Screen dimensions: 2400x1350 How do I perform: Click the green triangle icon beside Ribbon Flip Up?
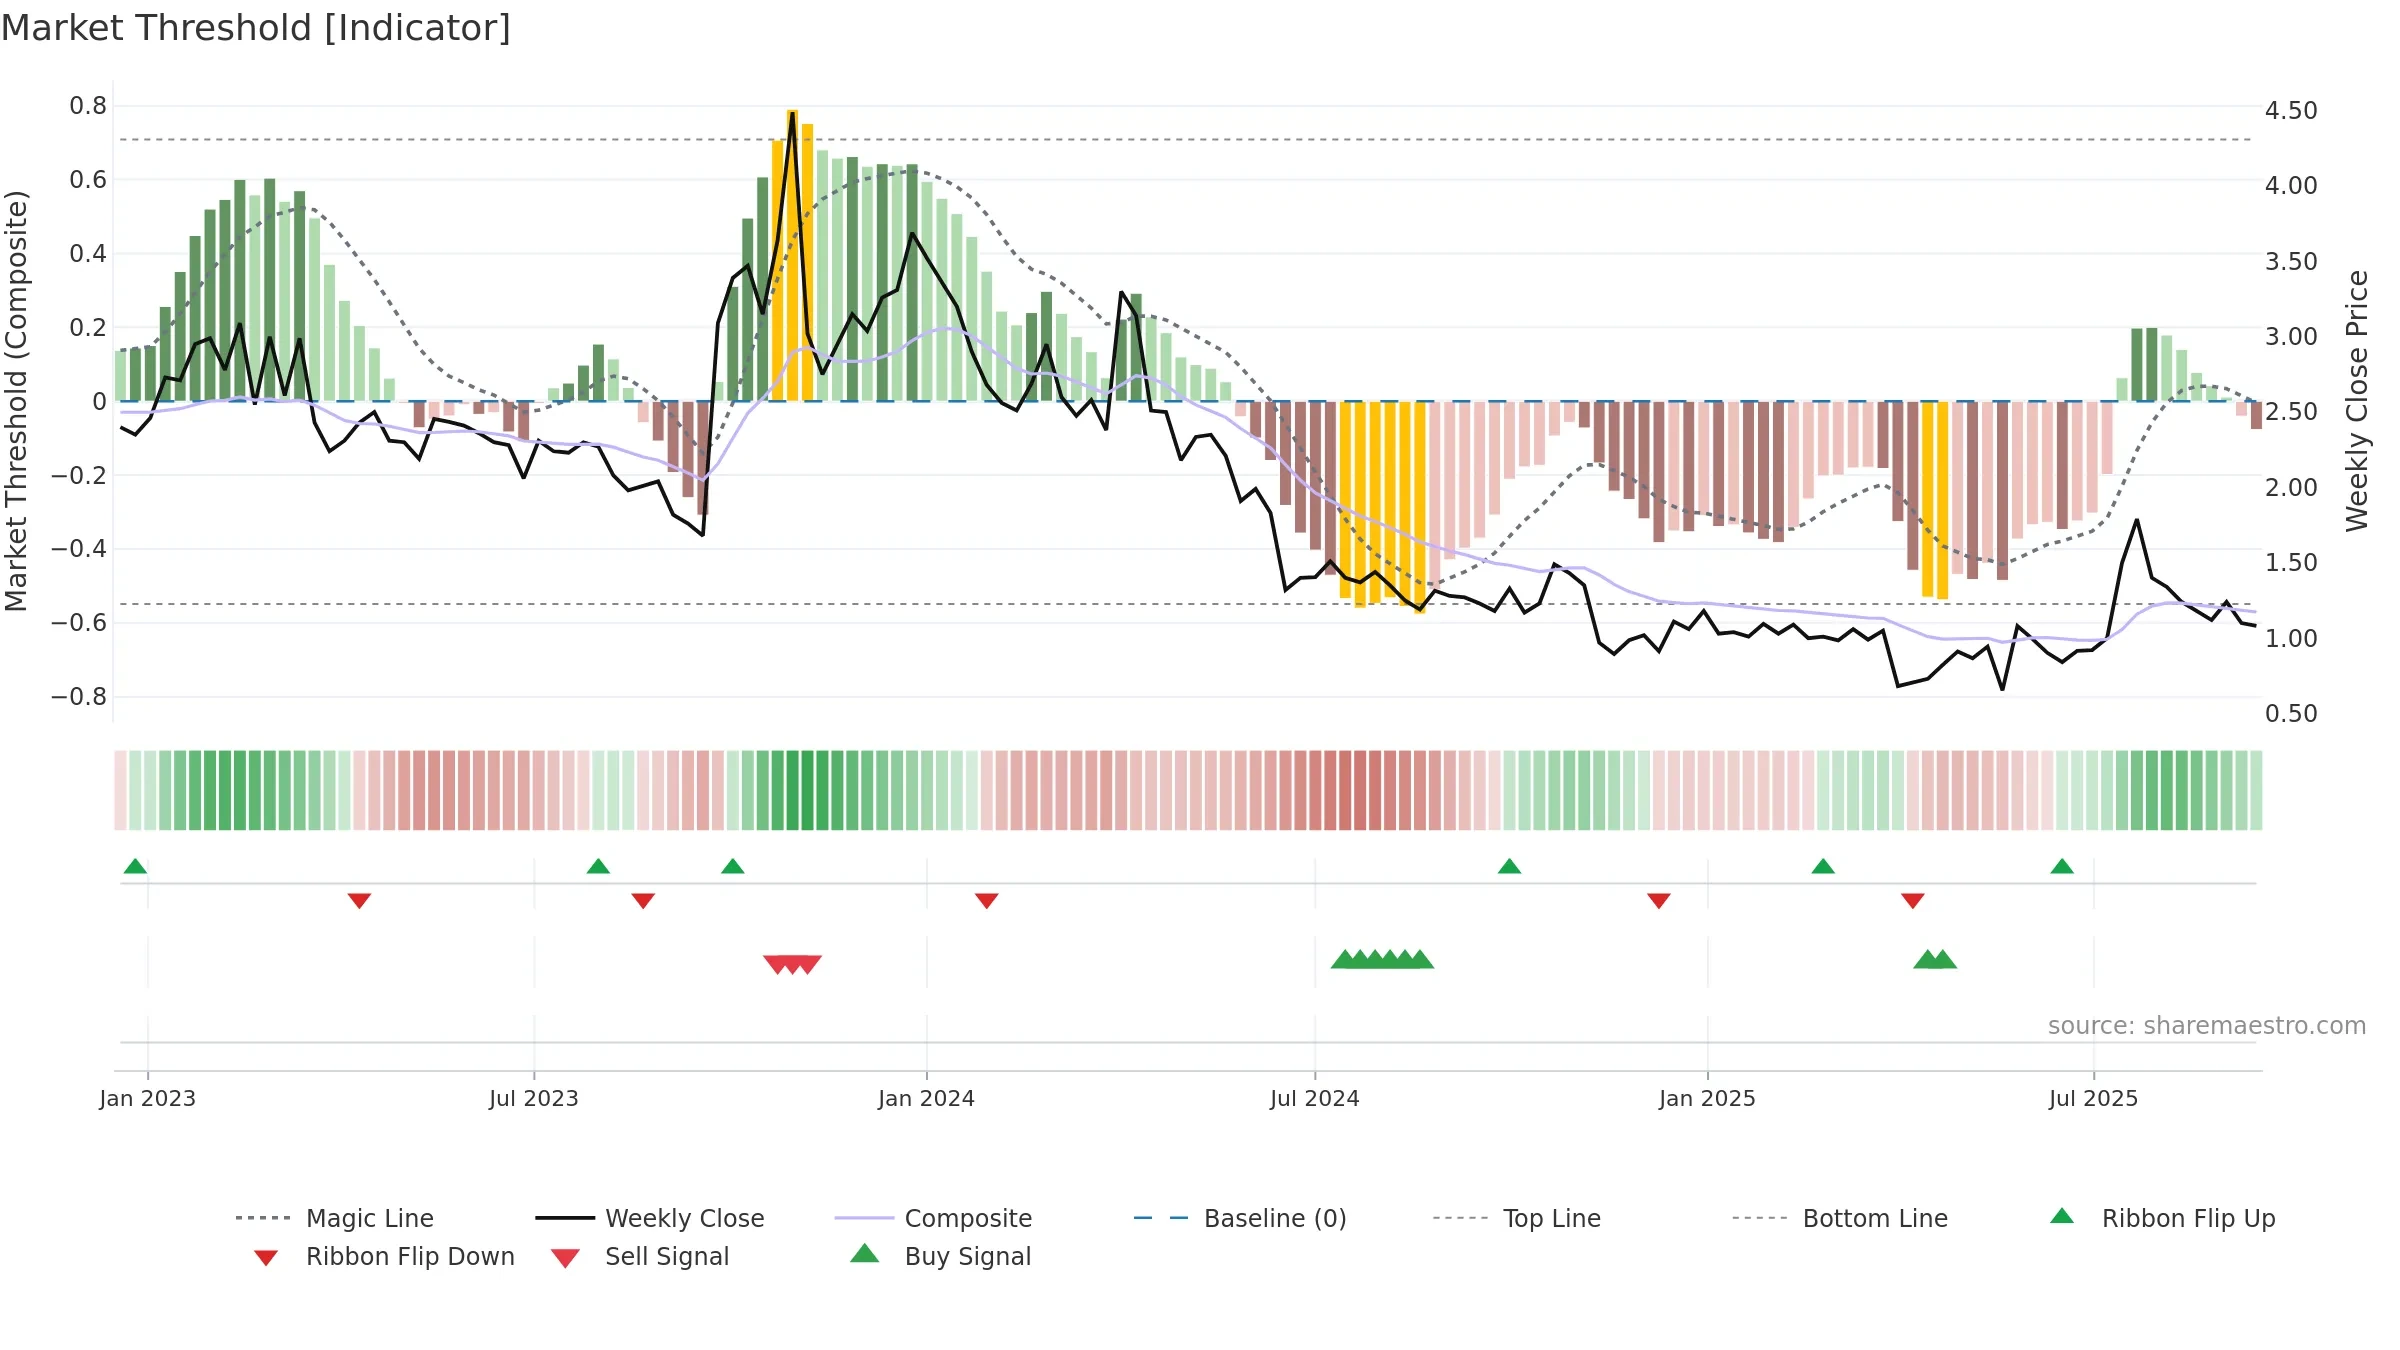point(2062,1216)
